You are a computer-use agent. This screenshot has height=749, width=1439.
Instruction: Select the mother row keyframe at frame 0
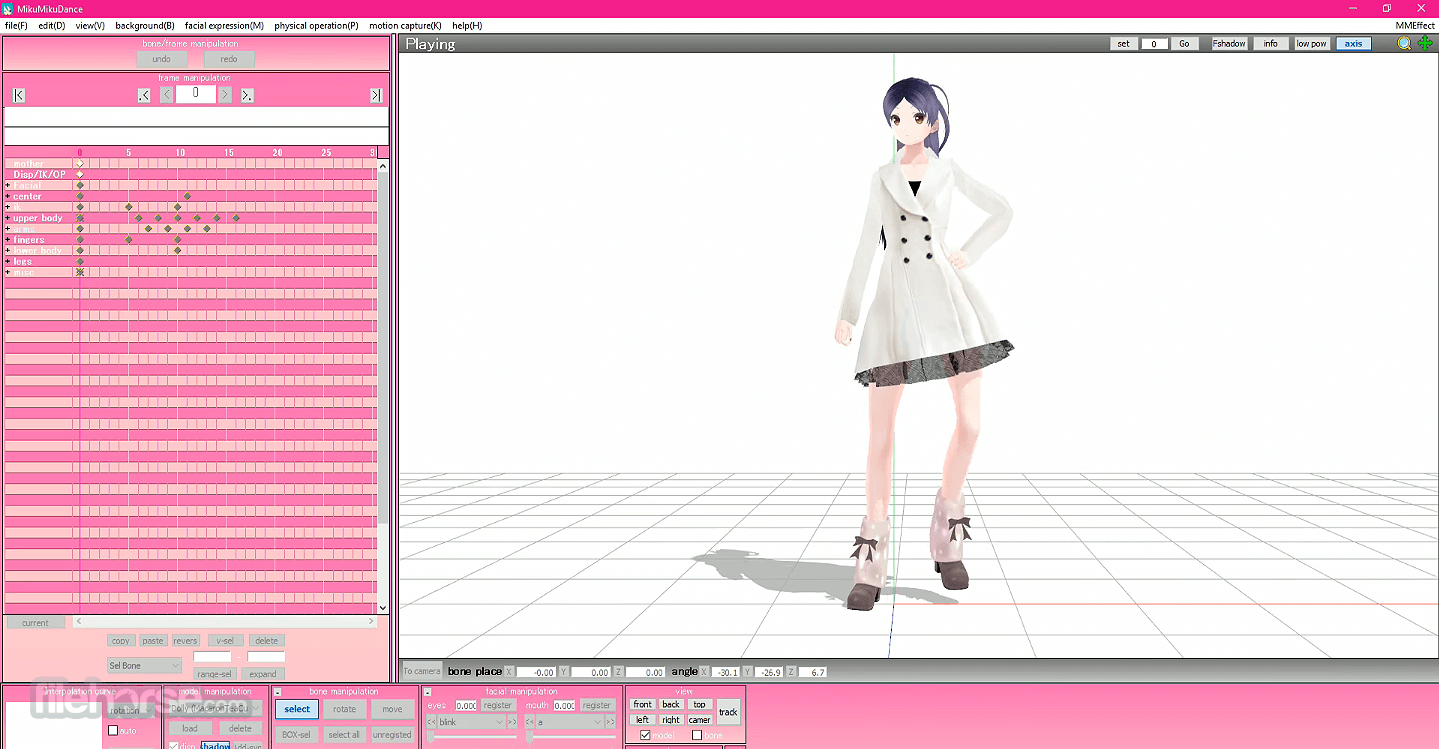[x=80, y=164]
